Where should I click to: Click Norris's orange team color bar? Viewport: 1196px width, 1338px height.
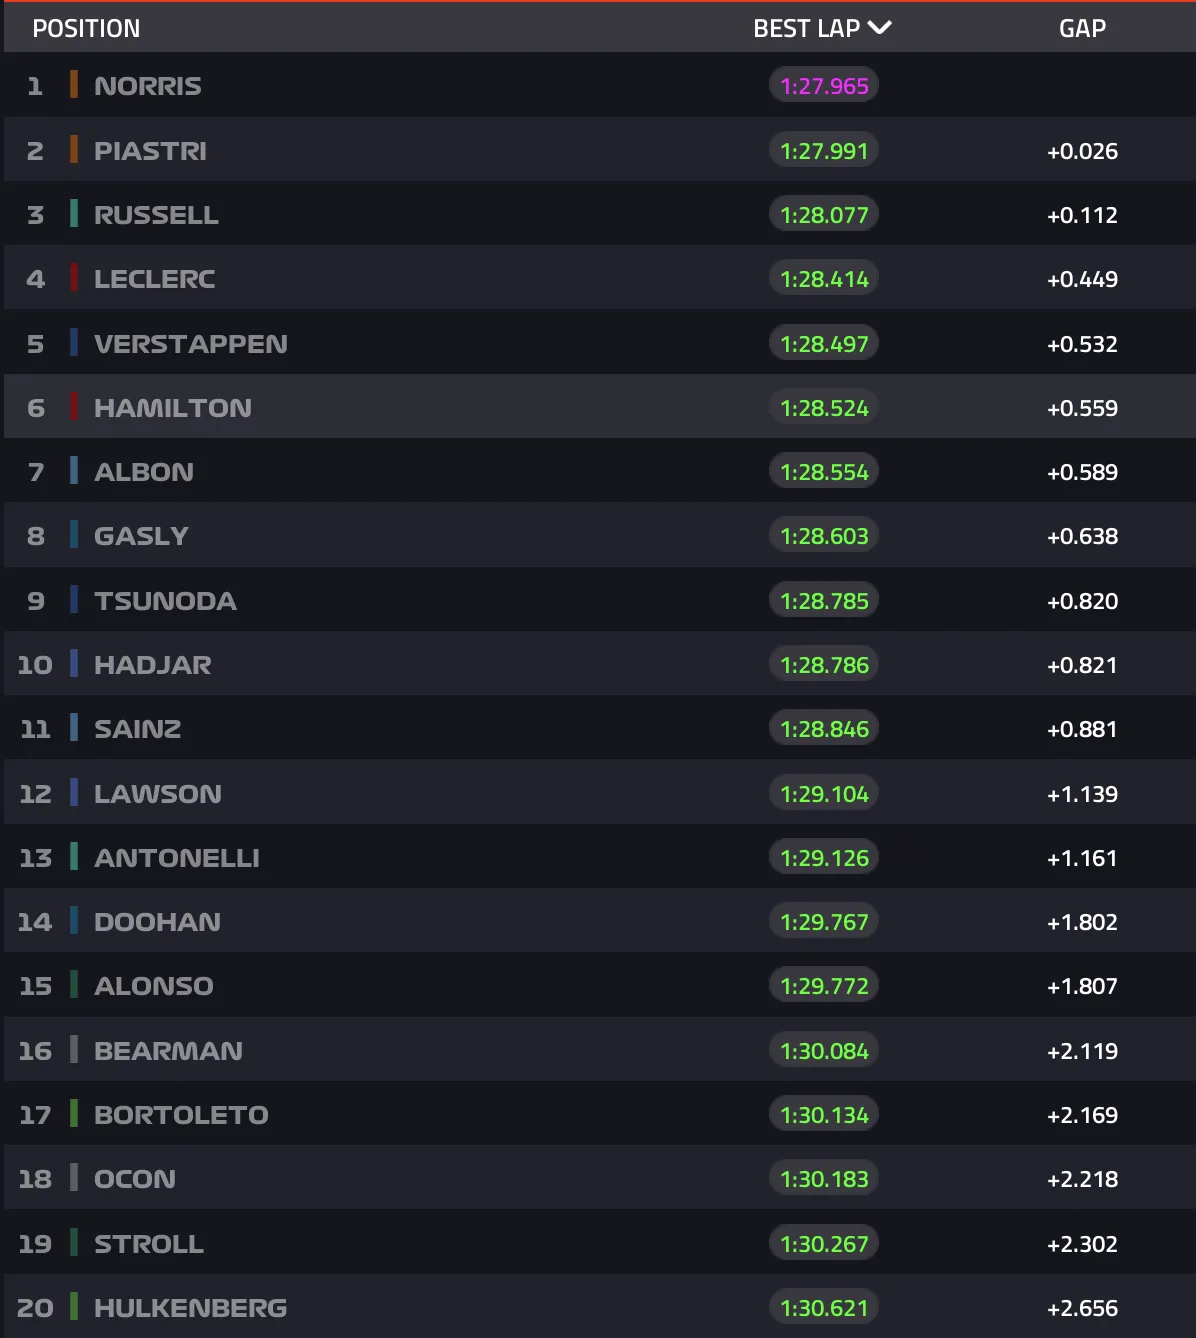(74, 85)
